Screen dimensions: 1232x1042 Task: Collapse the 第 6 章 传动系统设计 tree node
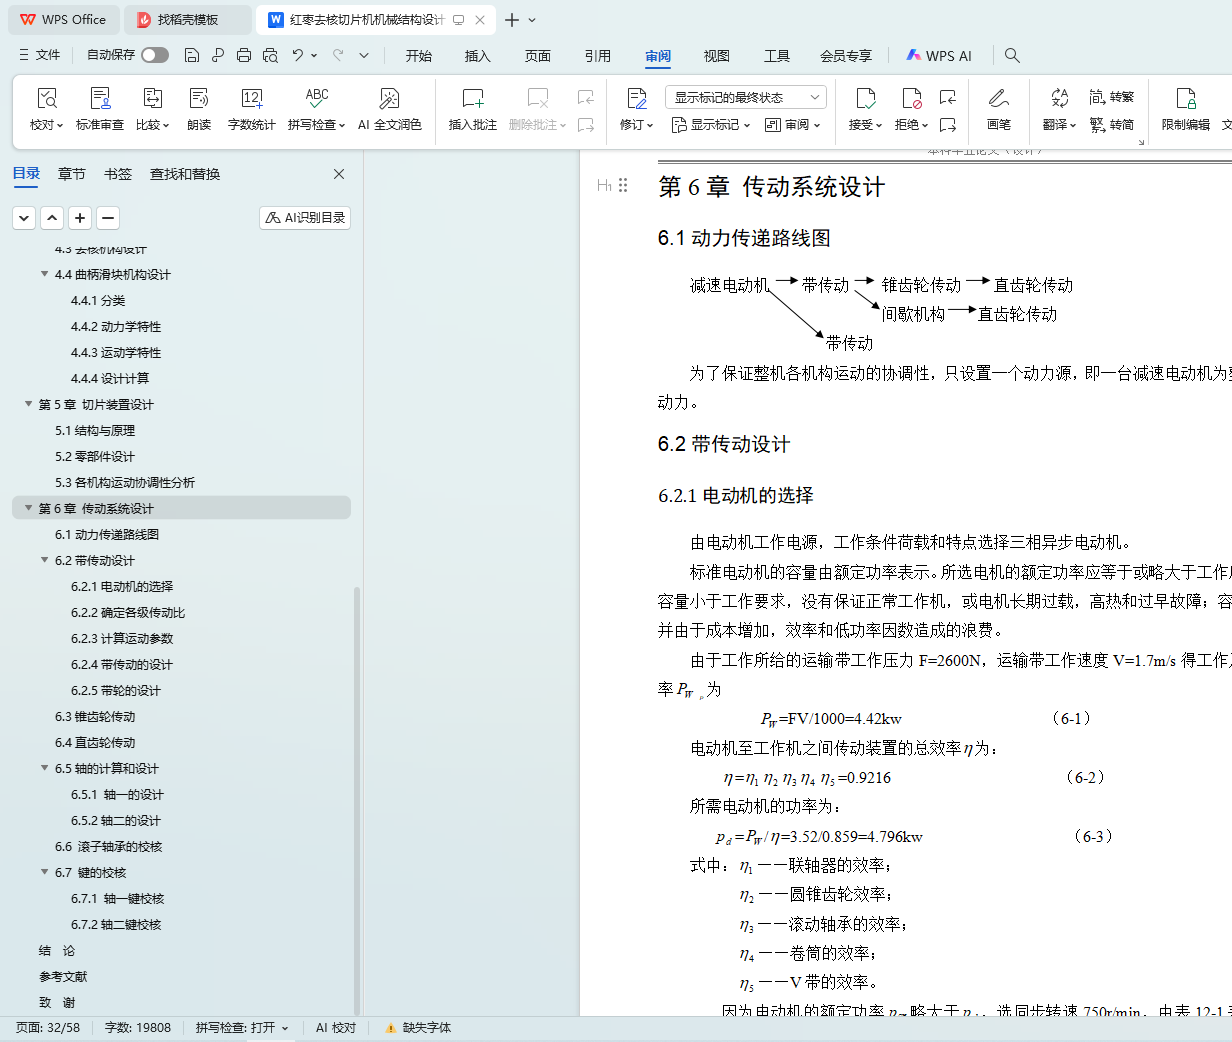point(29,508)
